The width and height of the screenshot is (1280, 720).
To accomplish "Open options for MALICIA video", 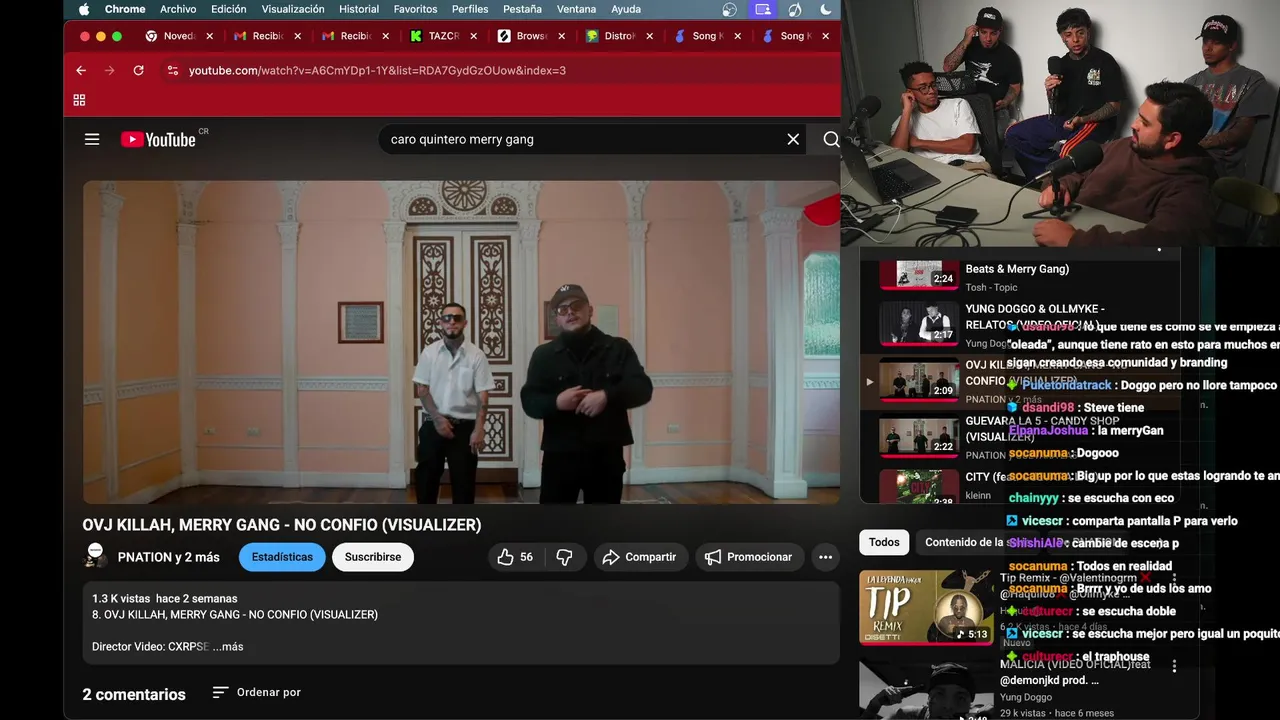I will coord(1174,666).
